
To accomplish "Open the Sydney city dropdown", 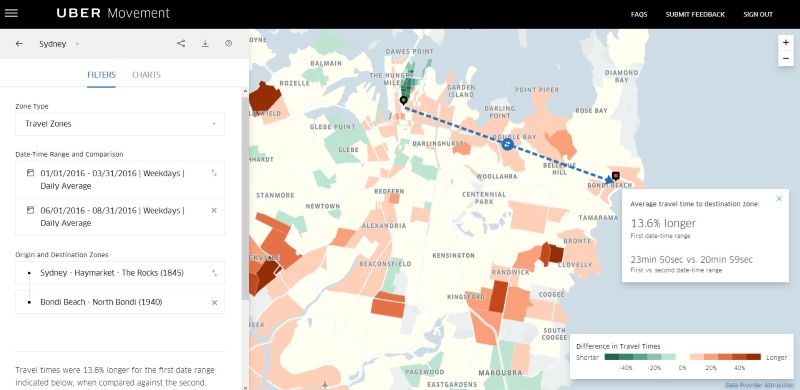I will [60, 44].
